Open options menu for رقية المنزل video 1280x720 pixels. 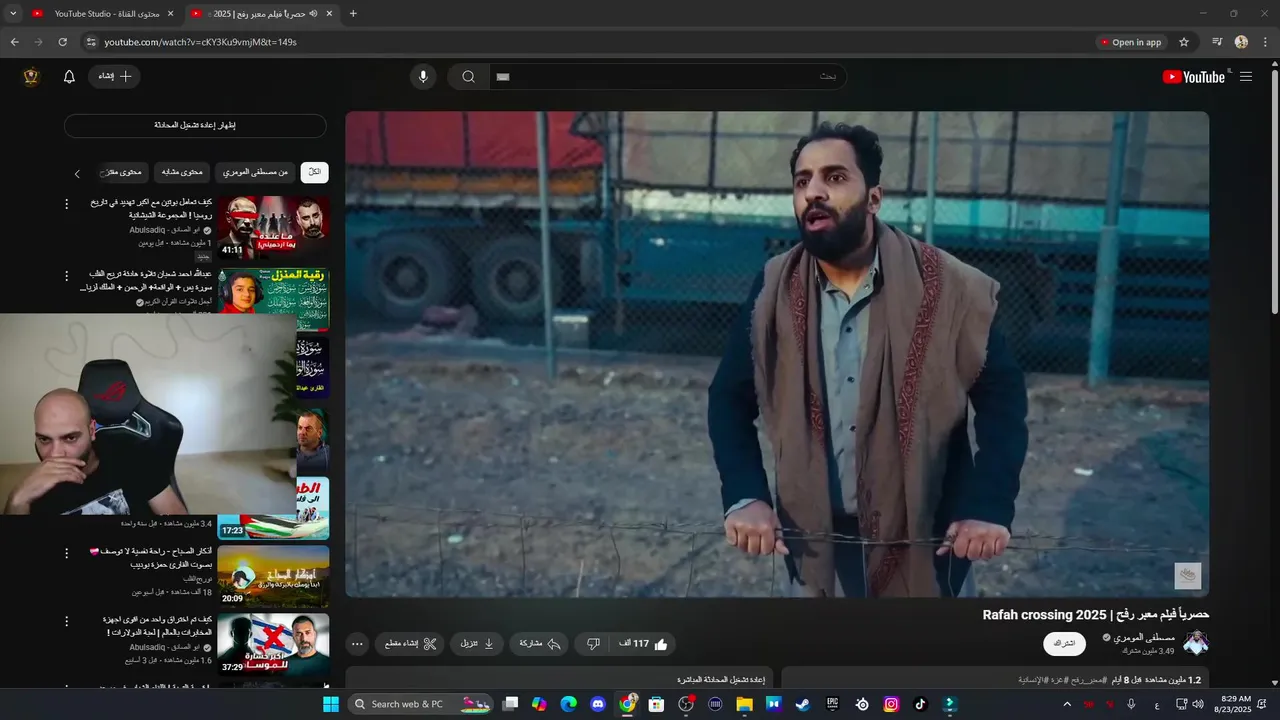[67, 276]
